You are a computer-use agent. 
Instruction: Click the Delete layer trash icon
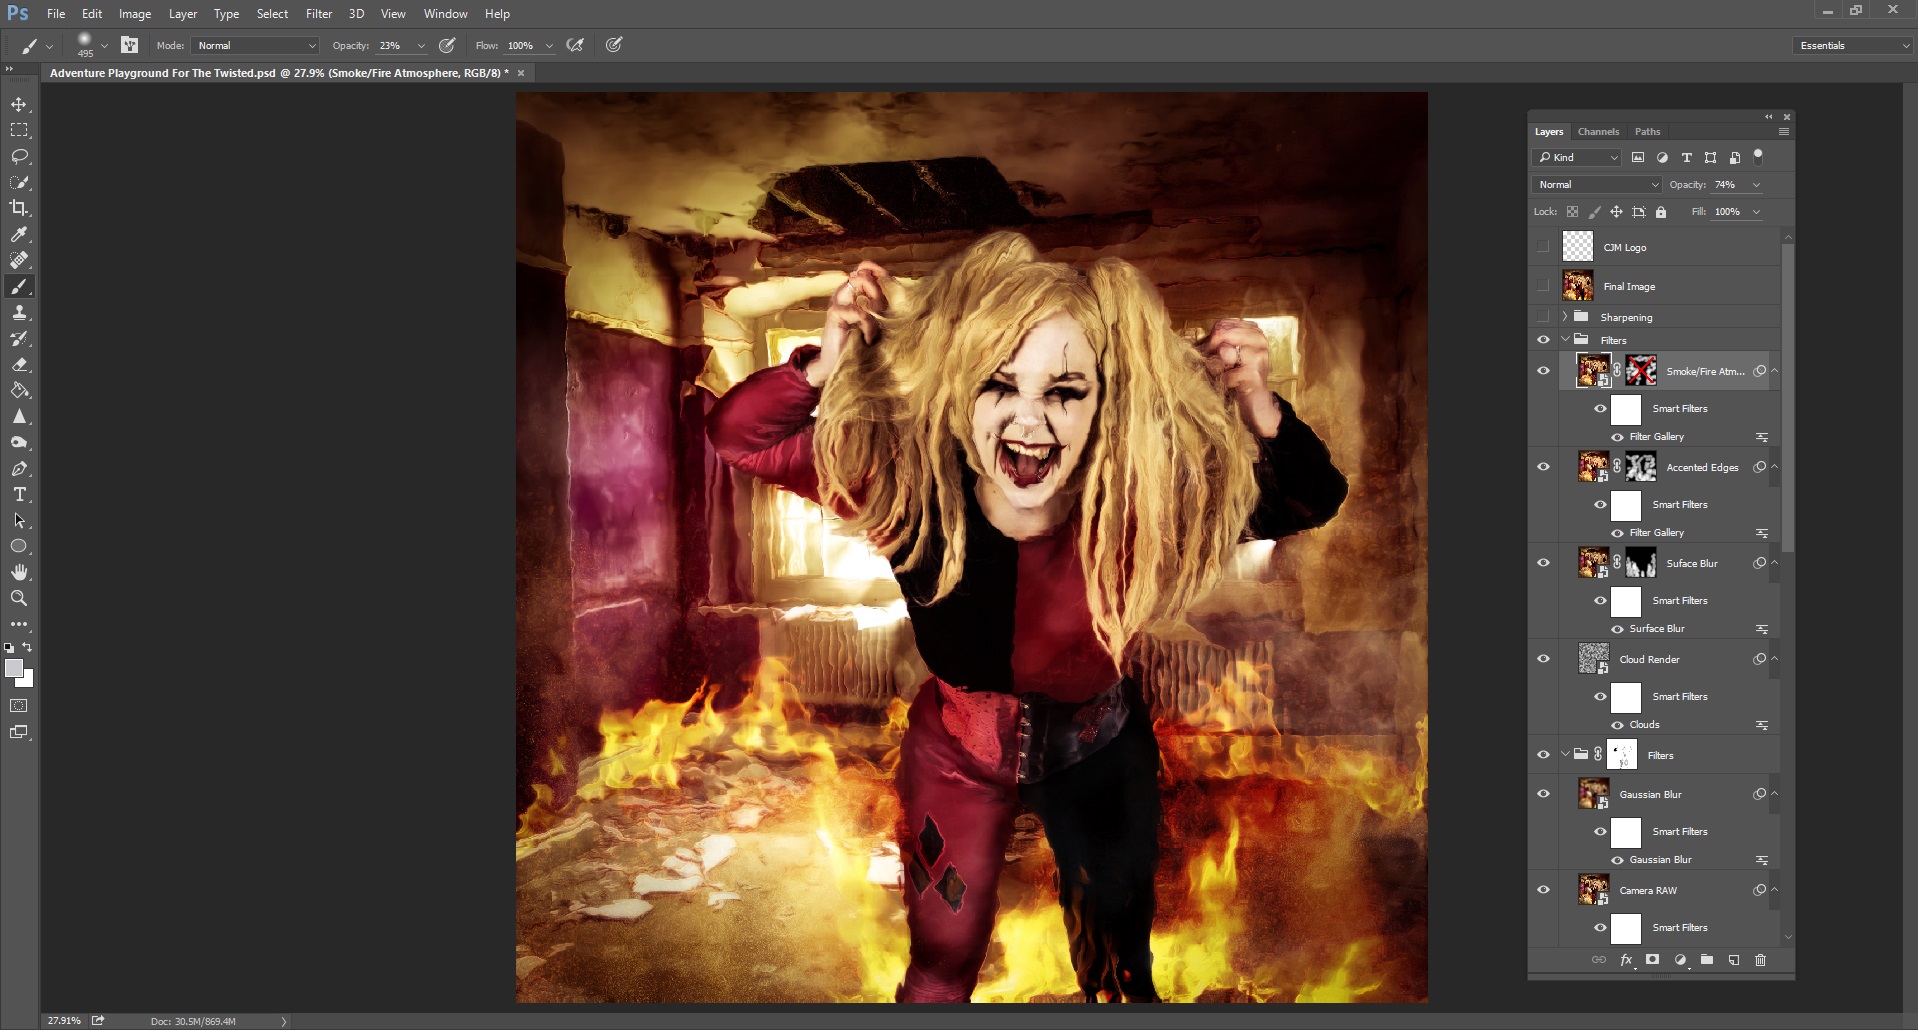coord(1760,960)
